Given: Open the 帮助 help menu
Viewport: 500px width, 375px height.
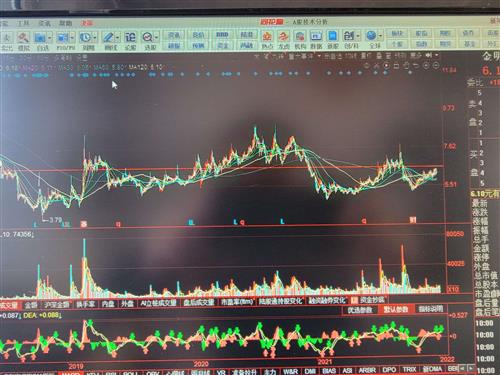Looking at the screenshot, I should tap(66, 23).
